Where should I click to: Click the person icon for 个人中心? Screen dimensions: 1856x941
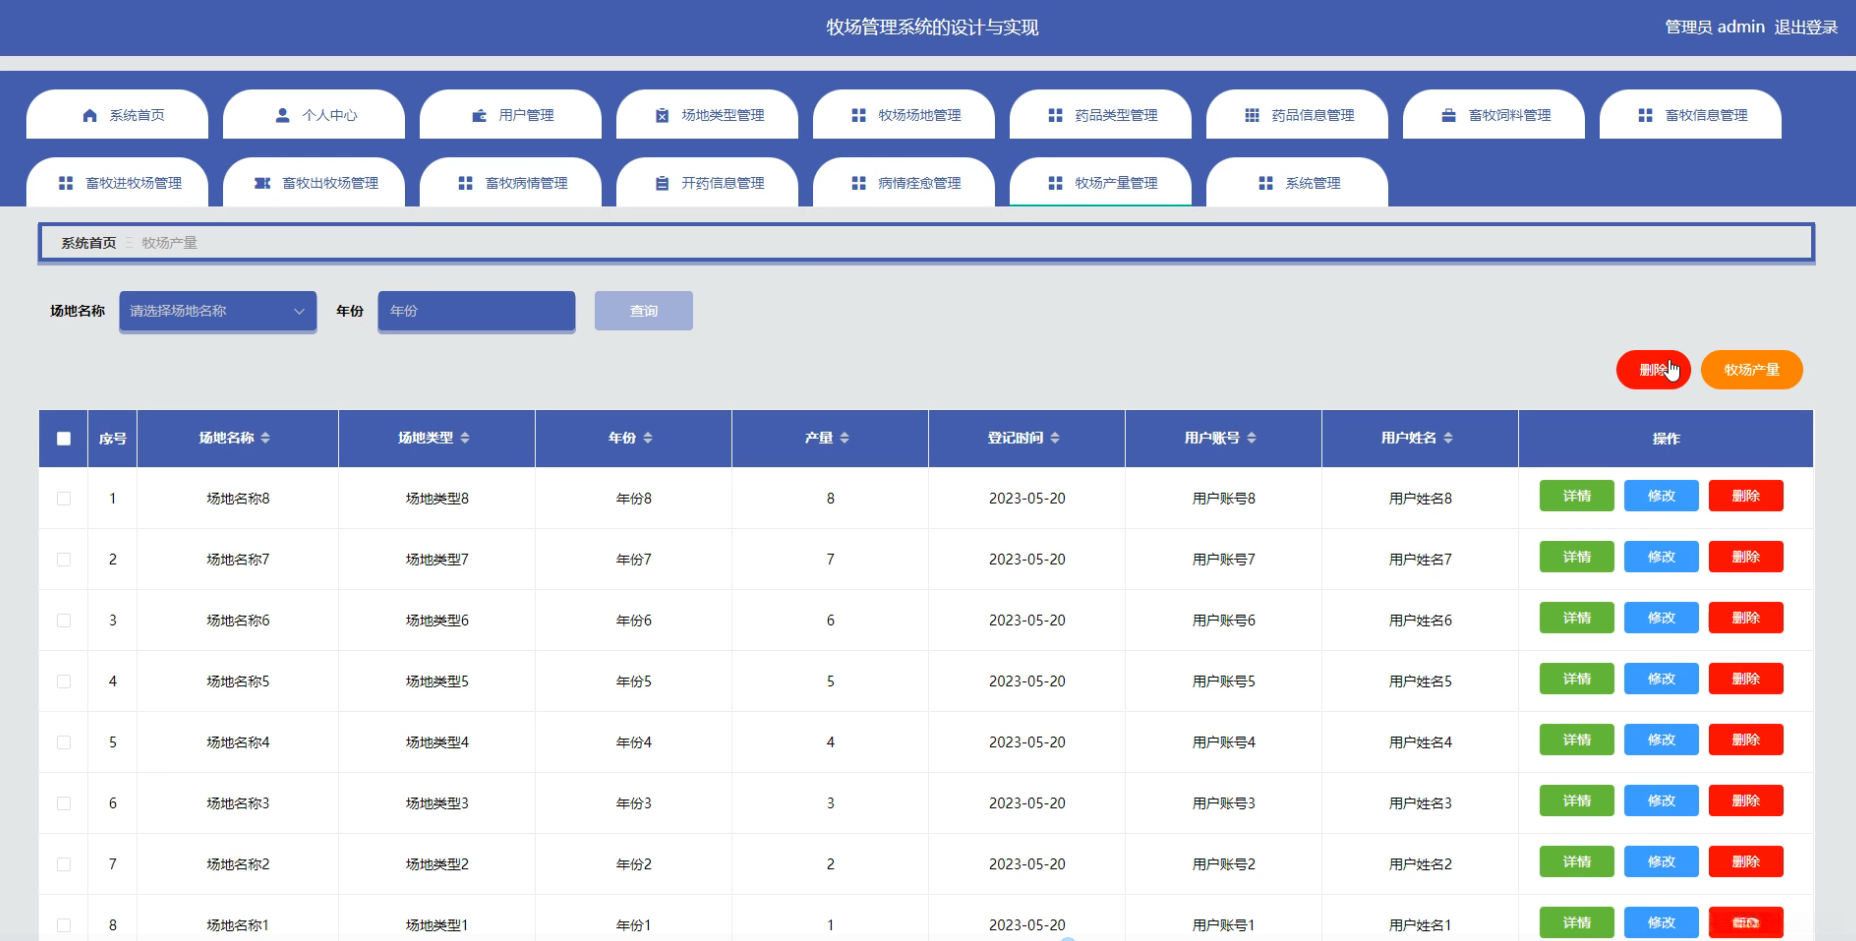click(283, 116)
